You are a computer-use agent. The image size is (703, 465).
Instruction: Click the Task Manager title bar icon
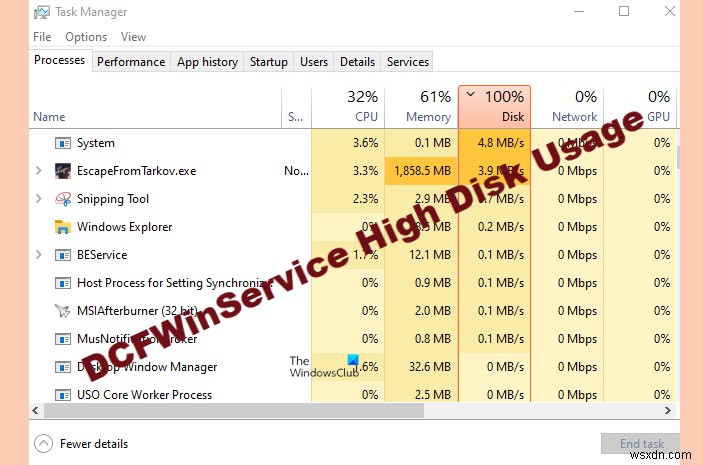click(x=42, y=12)
